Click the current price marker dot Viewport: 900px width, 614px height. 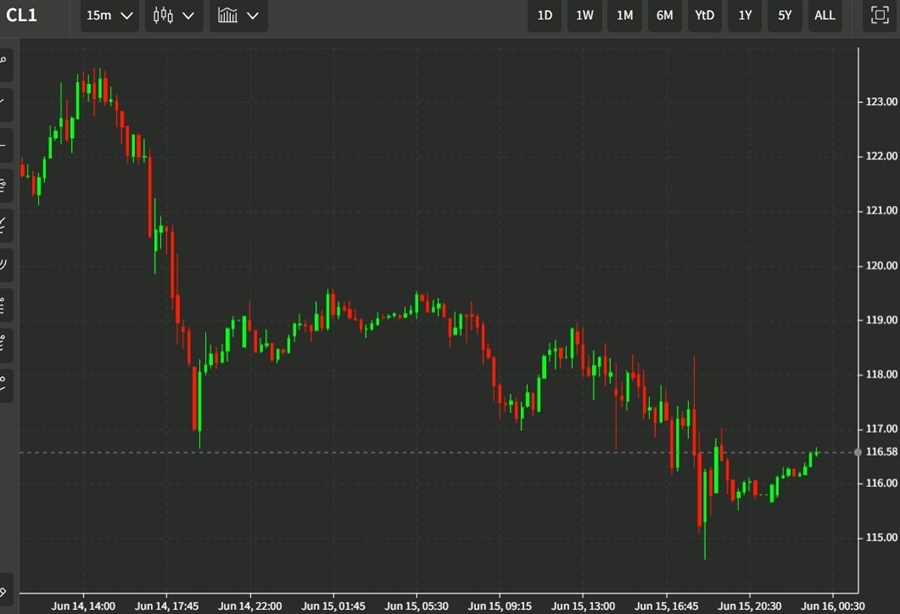(x=858, y=452)
